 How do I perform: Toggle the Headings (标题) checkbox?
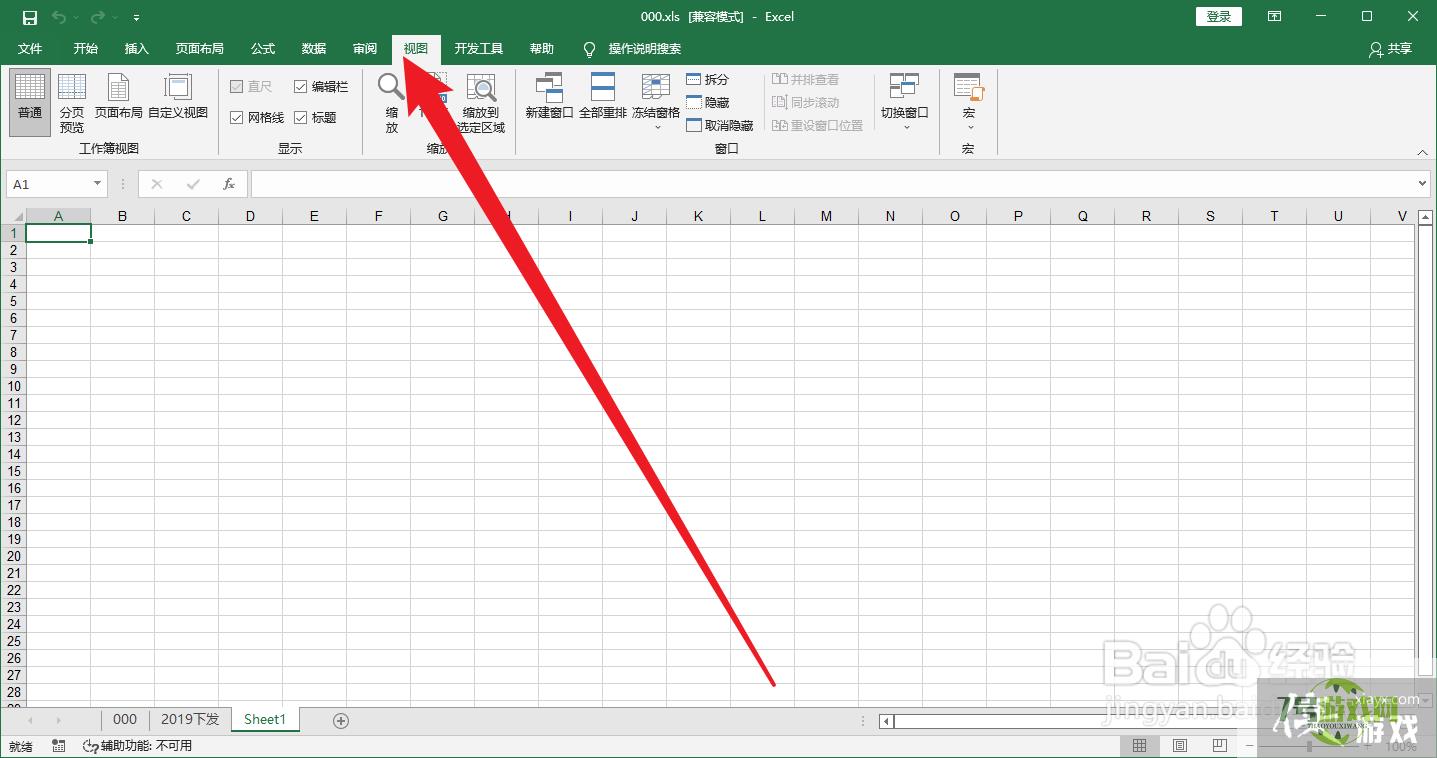pyautogui.click(x=300, y=117)
